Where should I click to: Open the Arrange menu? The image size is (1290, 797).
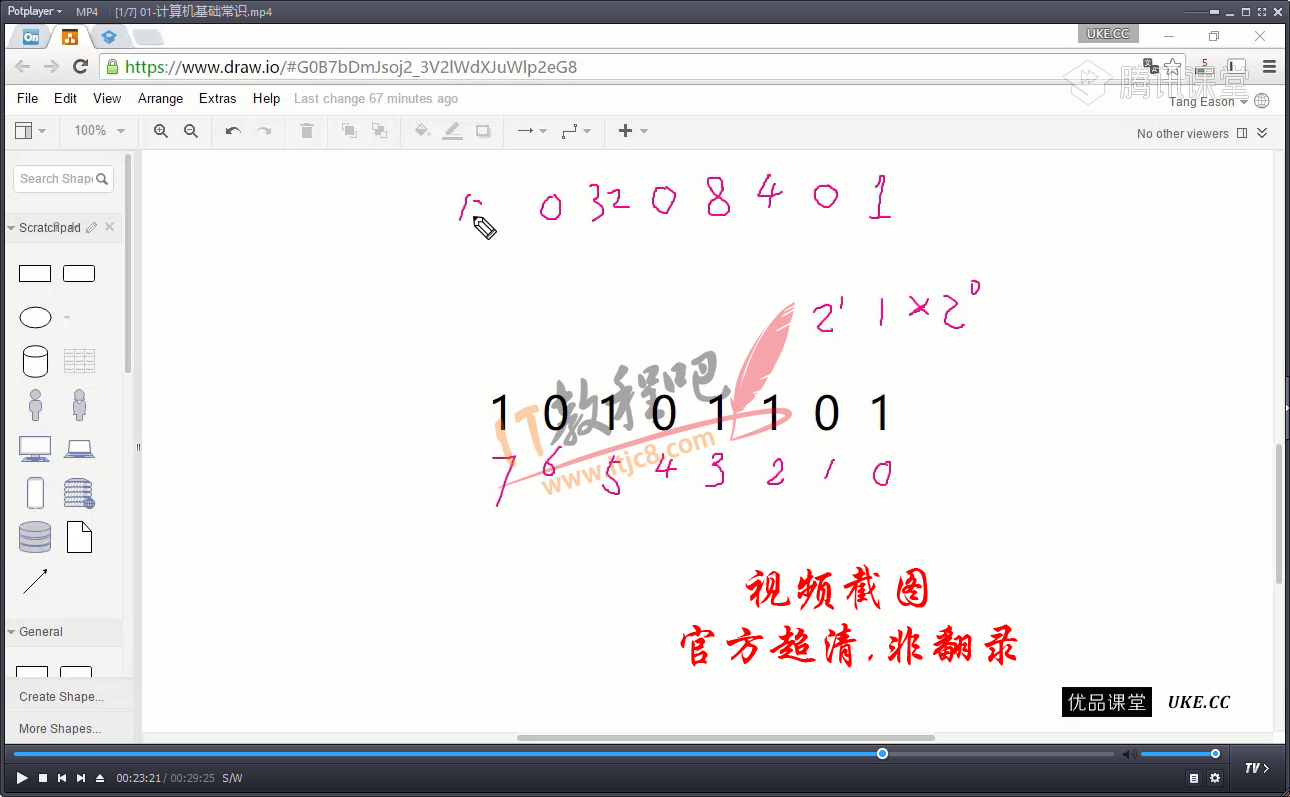160,98
